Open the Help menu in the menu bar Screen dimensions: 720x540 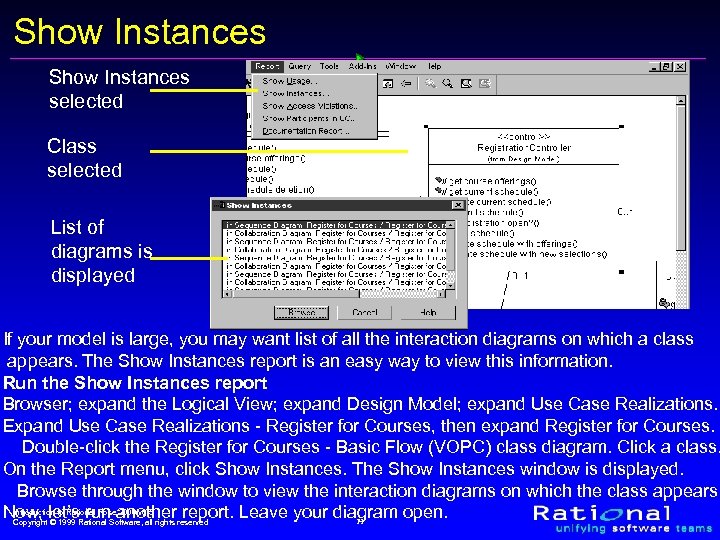(x=434, y=67)
